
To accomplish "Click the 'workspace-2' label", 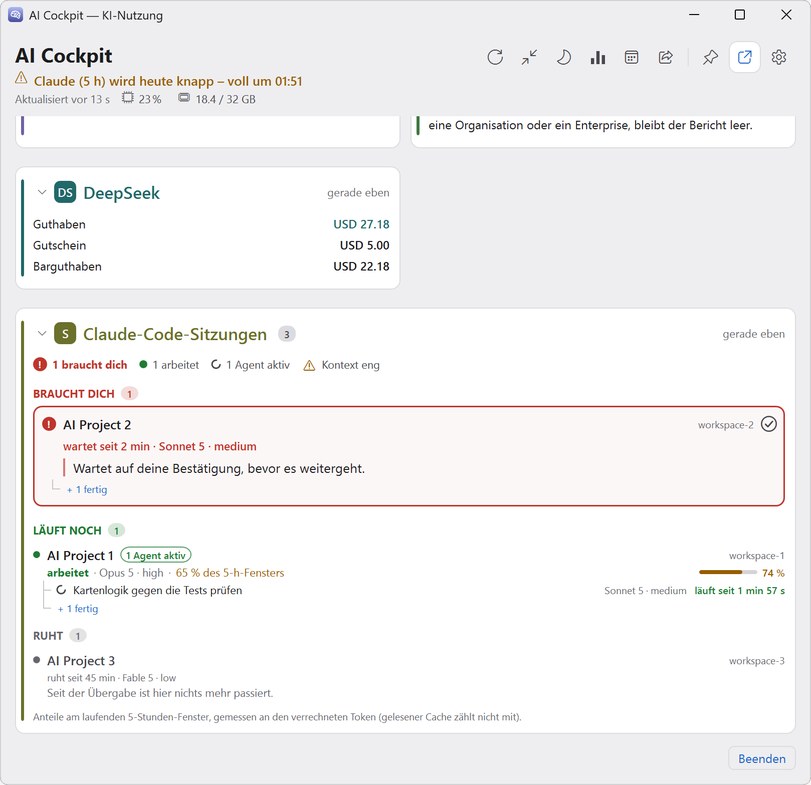I will pos(726,425).
